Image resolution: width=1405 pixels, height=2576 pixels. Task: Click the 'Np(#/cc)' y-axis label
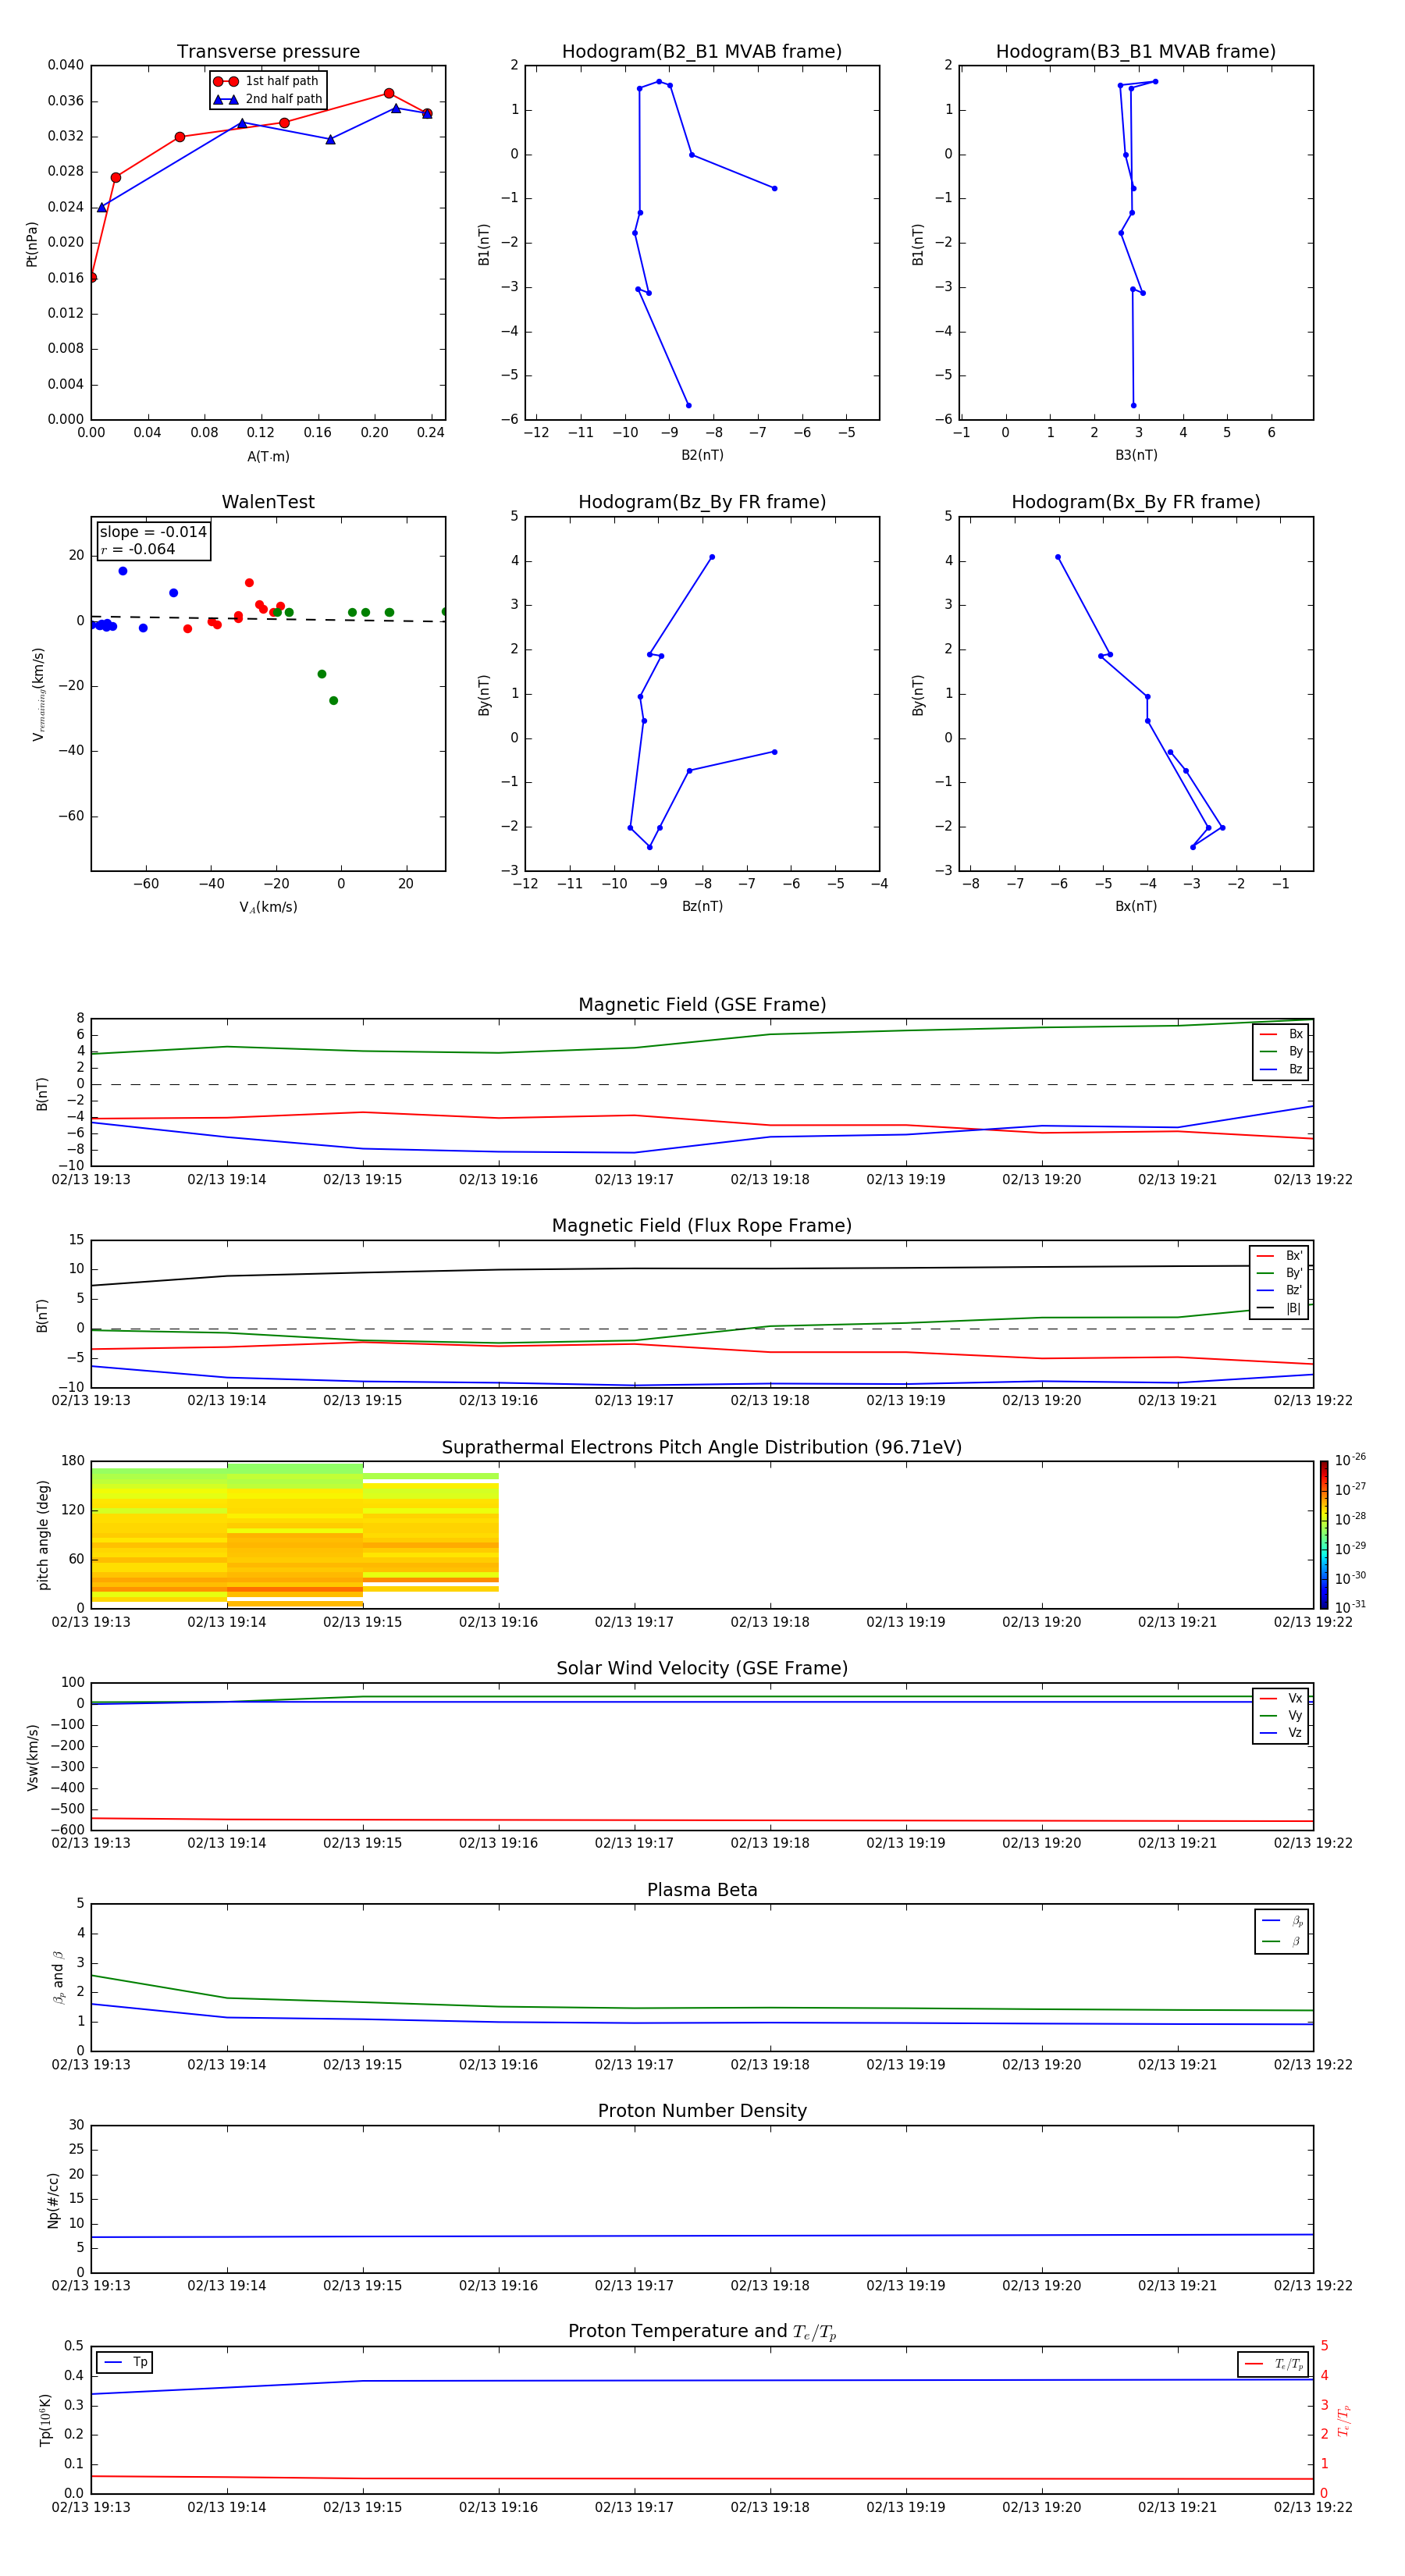coord(53,2200)
